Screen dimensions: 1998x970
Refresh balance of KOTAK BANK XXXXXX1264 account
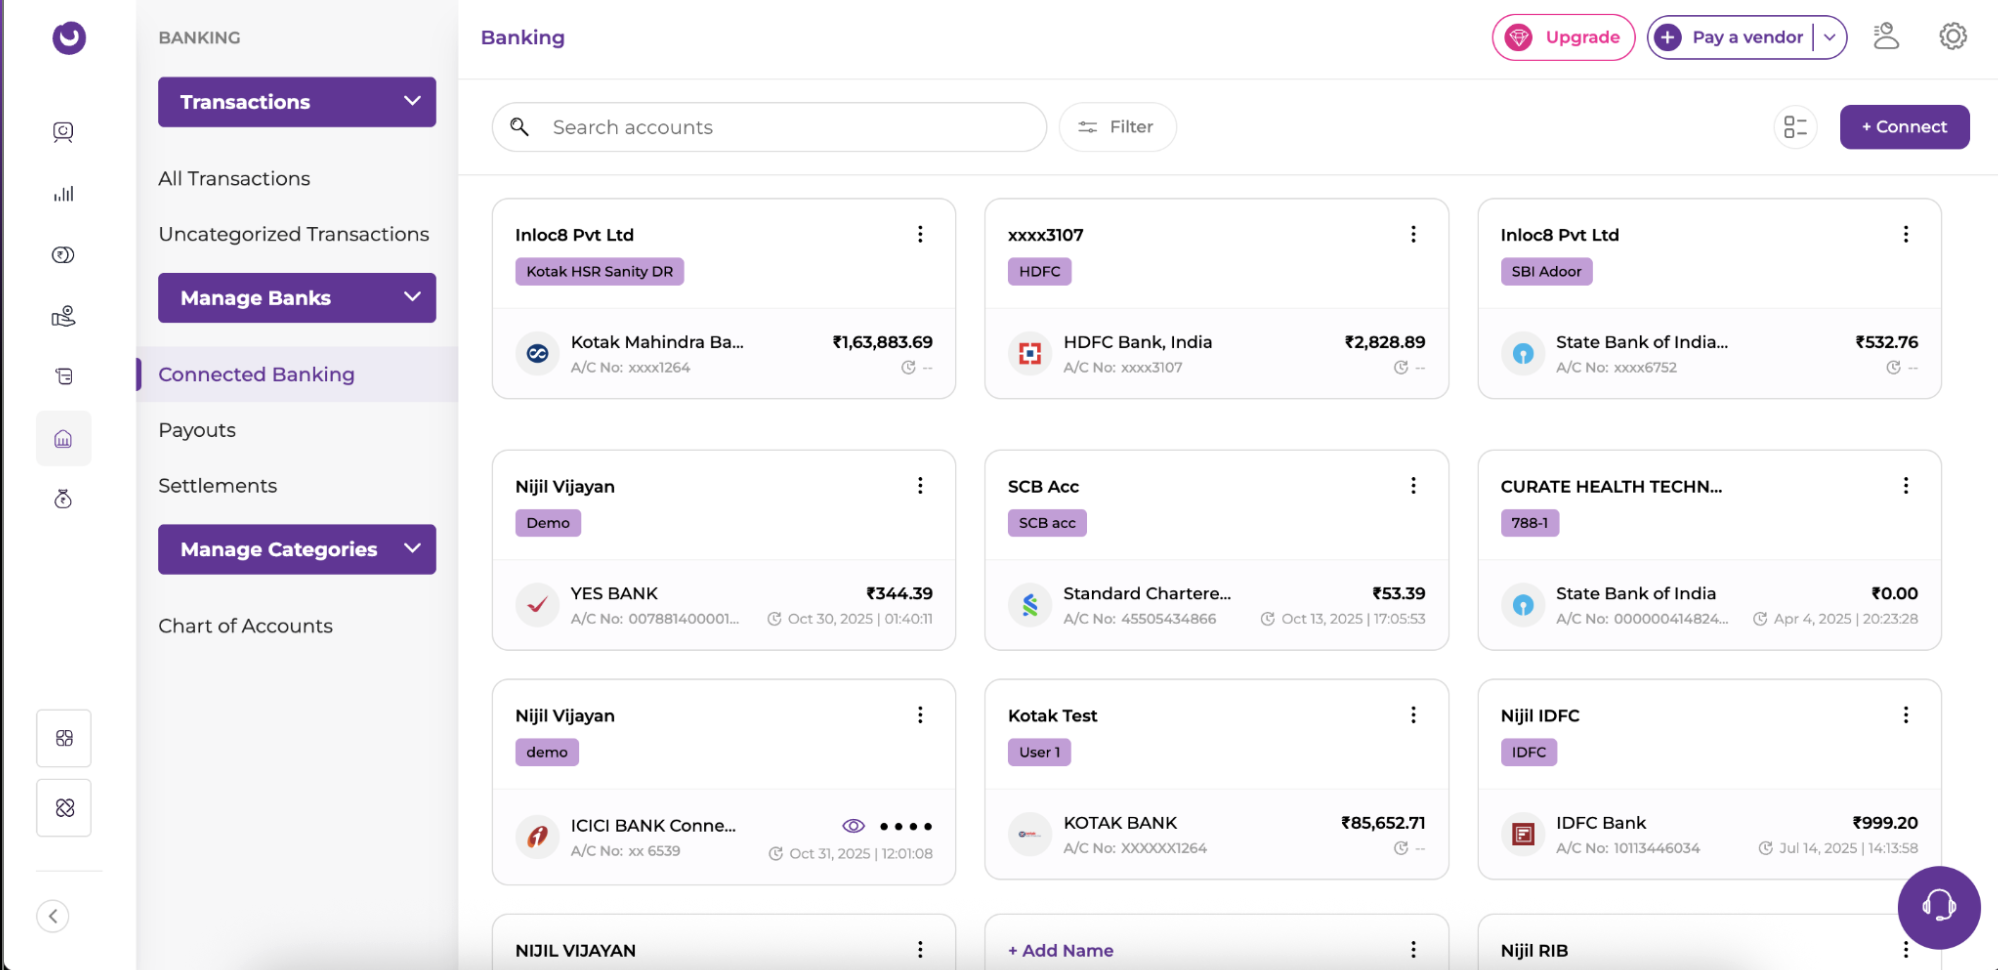(x=1401, y=848)
